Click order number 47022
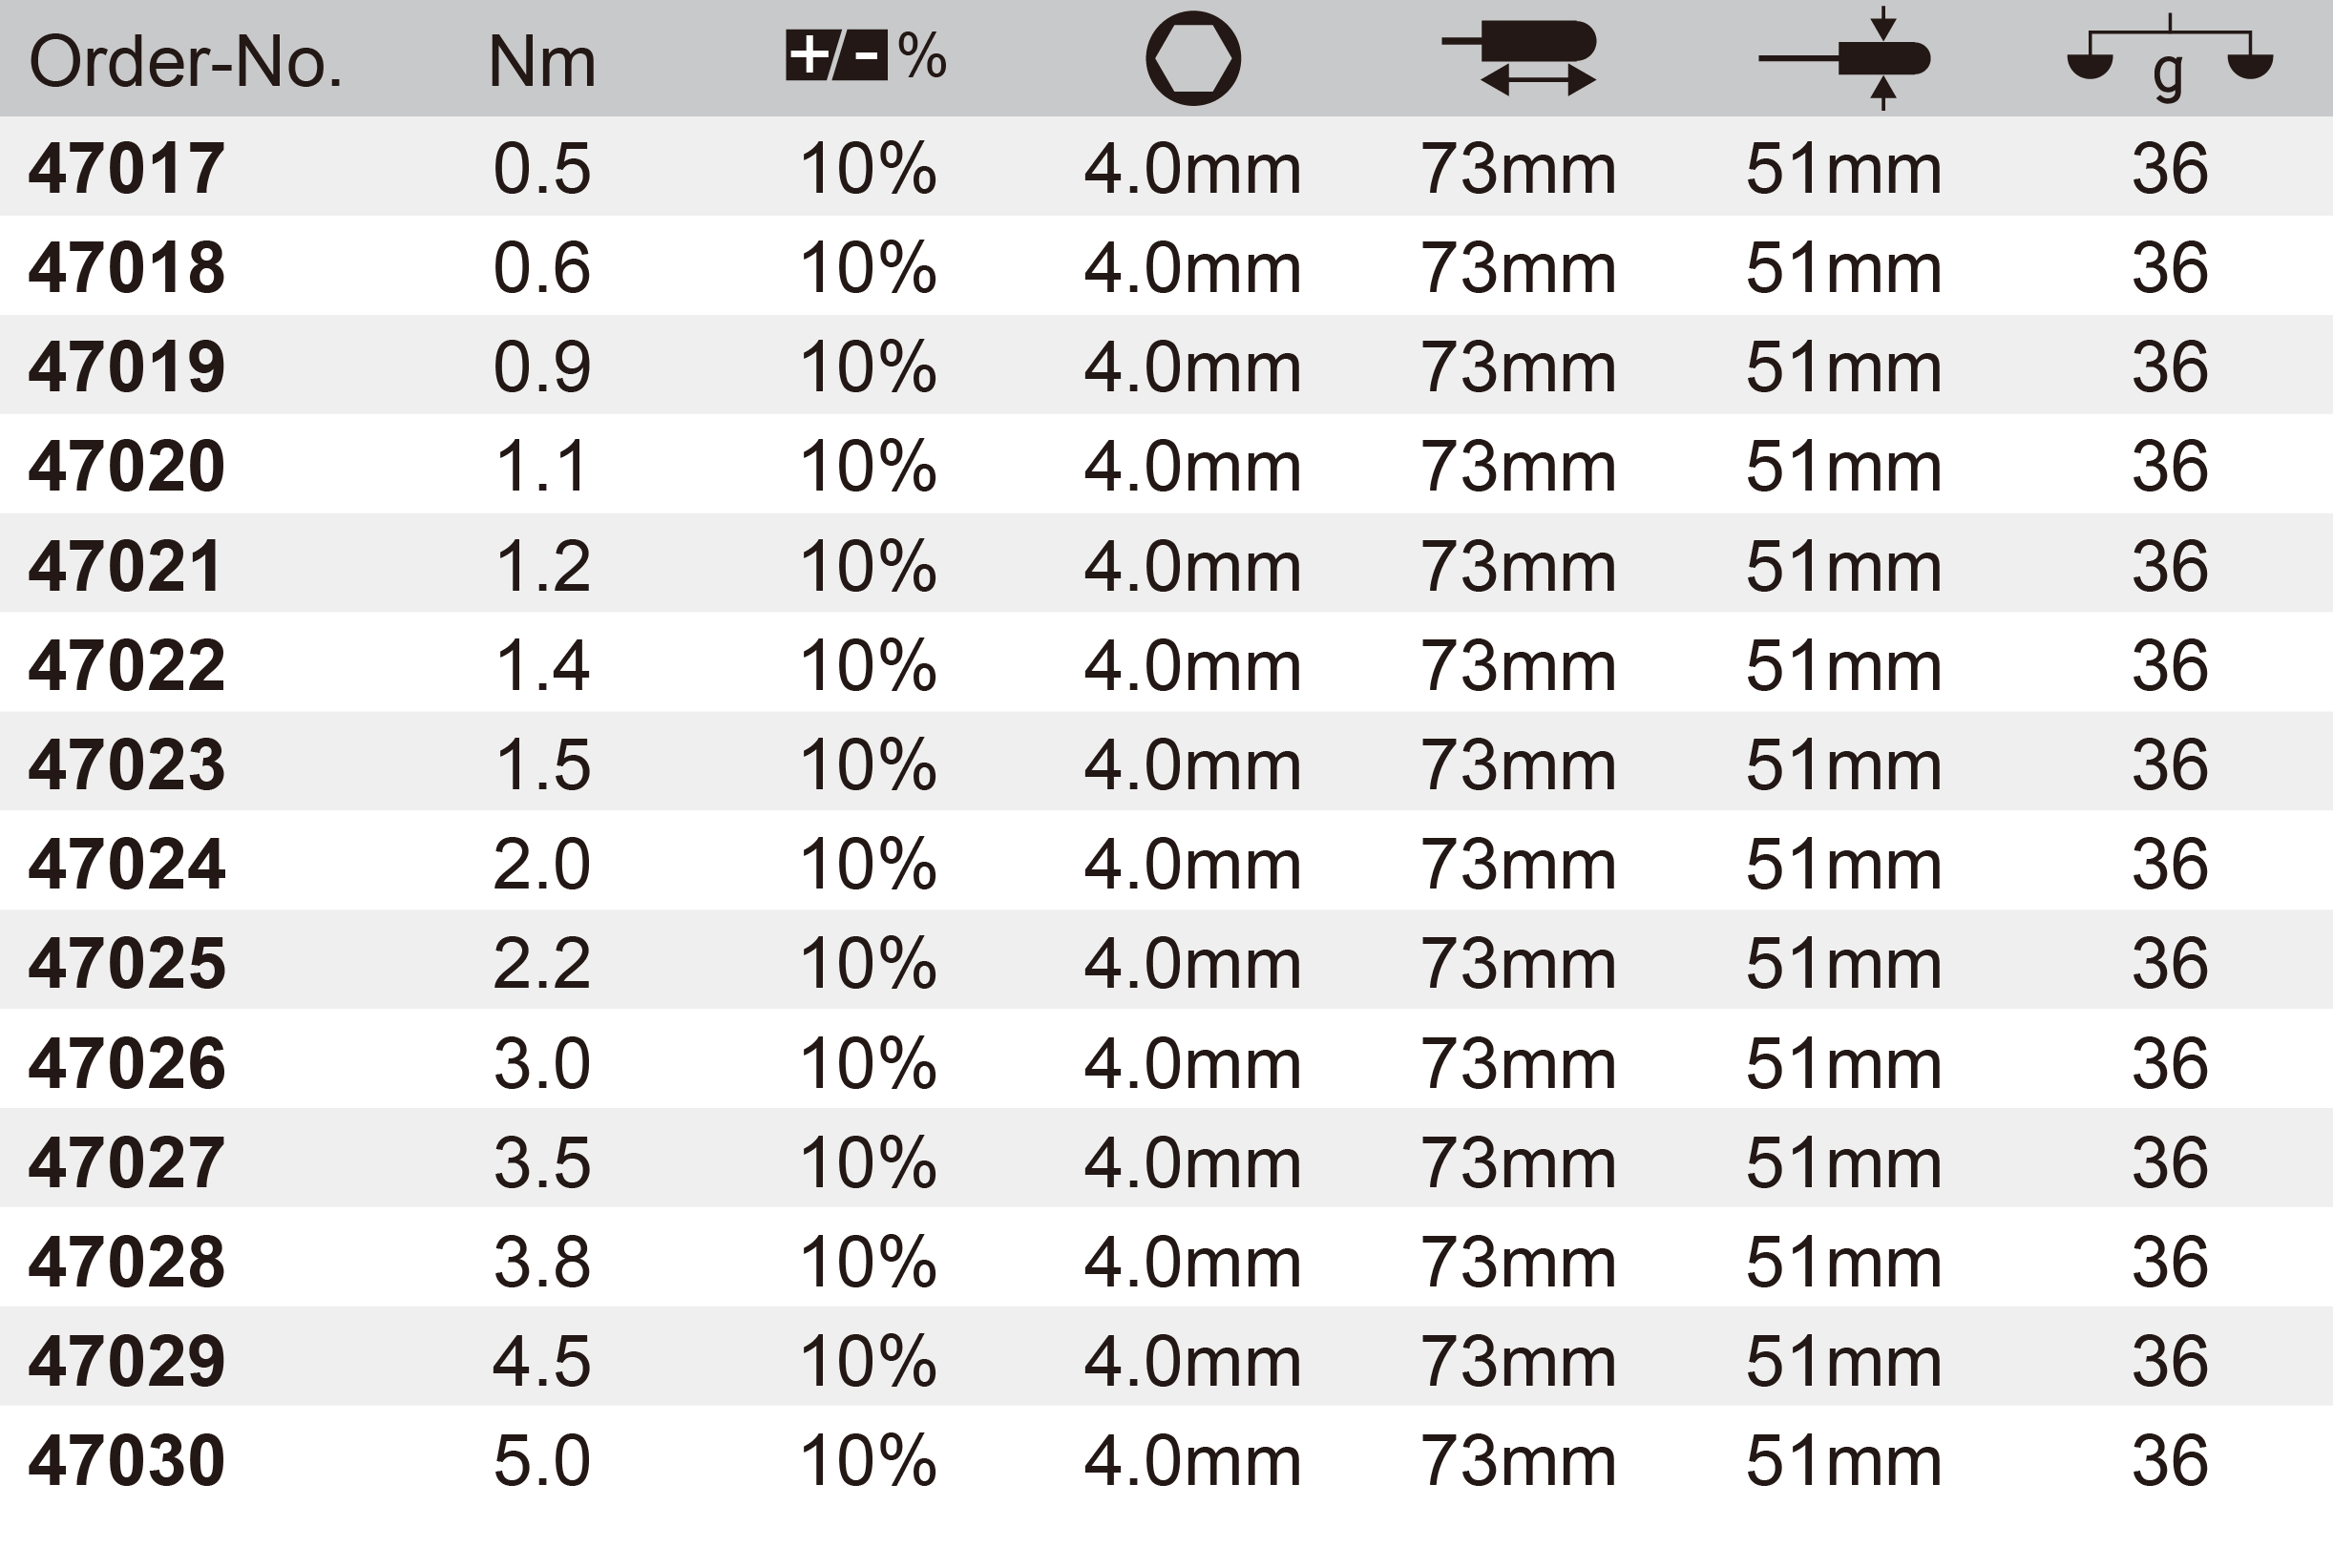The image size is (2333, 1568). (x=127, y=665)
